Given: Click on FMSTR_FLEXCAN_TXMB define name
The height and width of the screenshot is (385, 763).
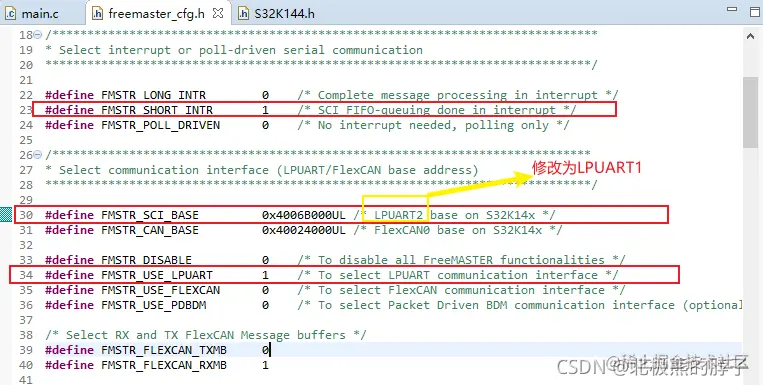Looking at the screenshot, I should [164, 350].
